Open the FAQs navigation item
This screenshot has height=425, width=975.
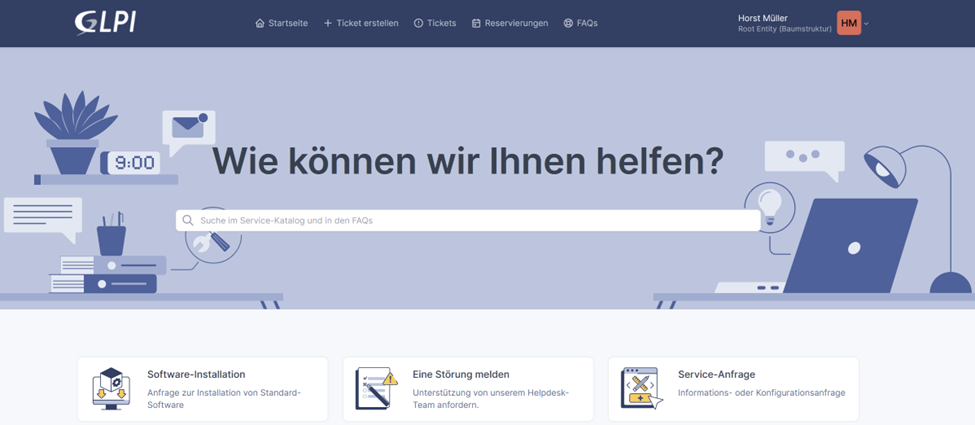pyautogui.click(x=587, y=23)
